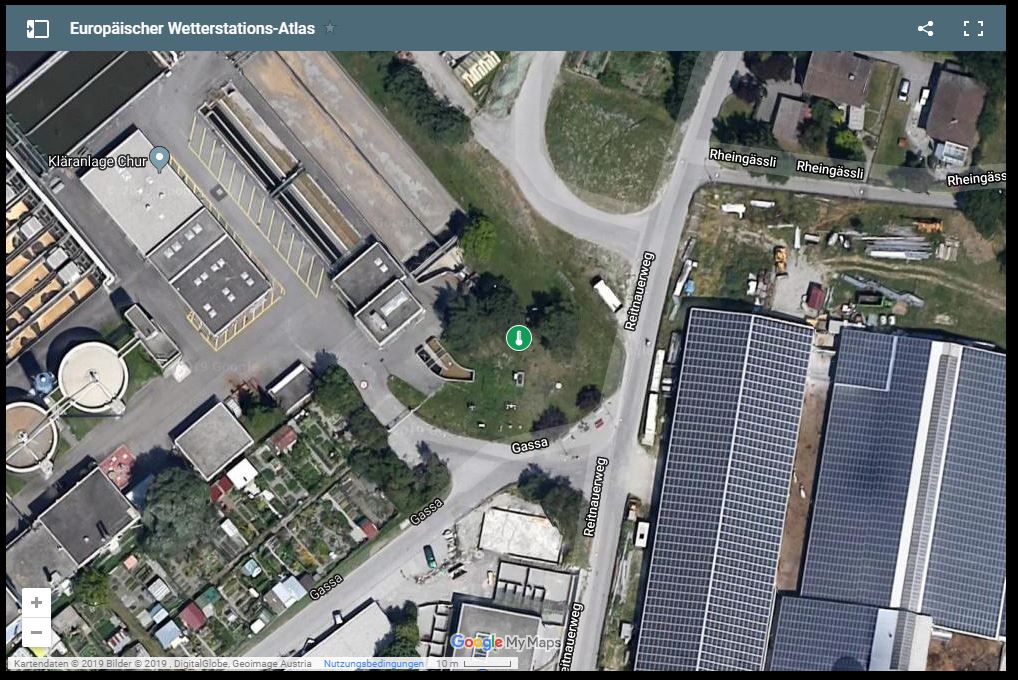Open the Nutzungsbedingungen terms link
The width and height of the screenshot is (1018, 680).
click(x=373, y=664)
